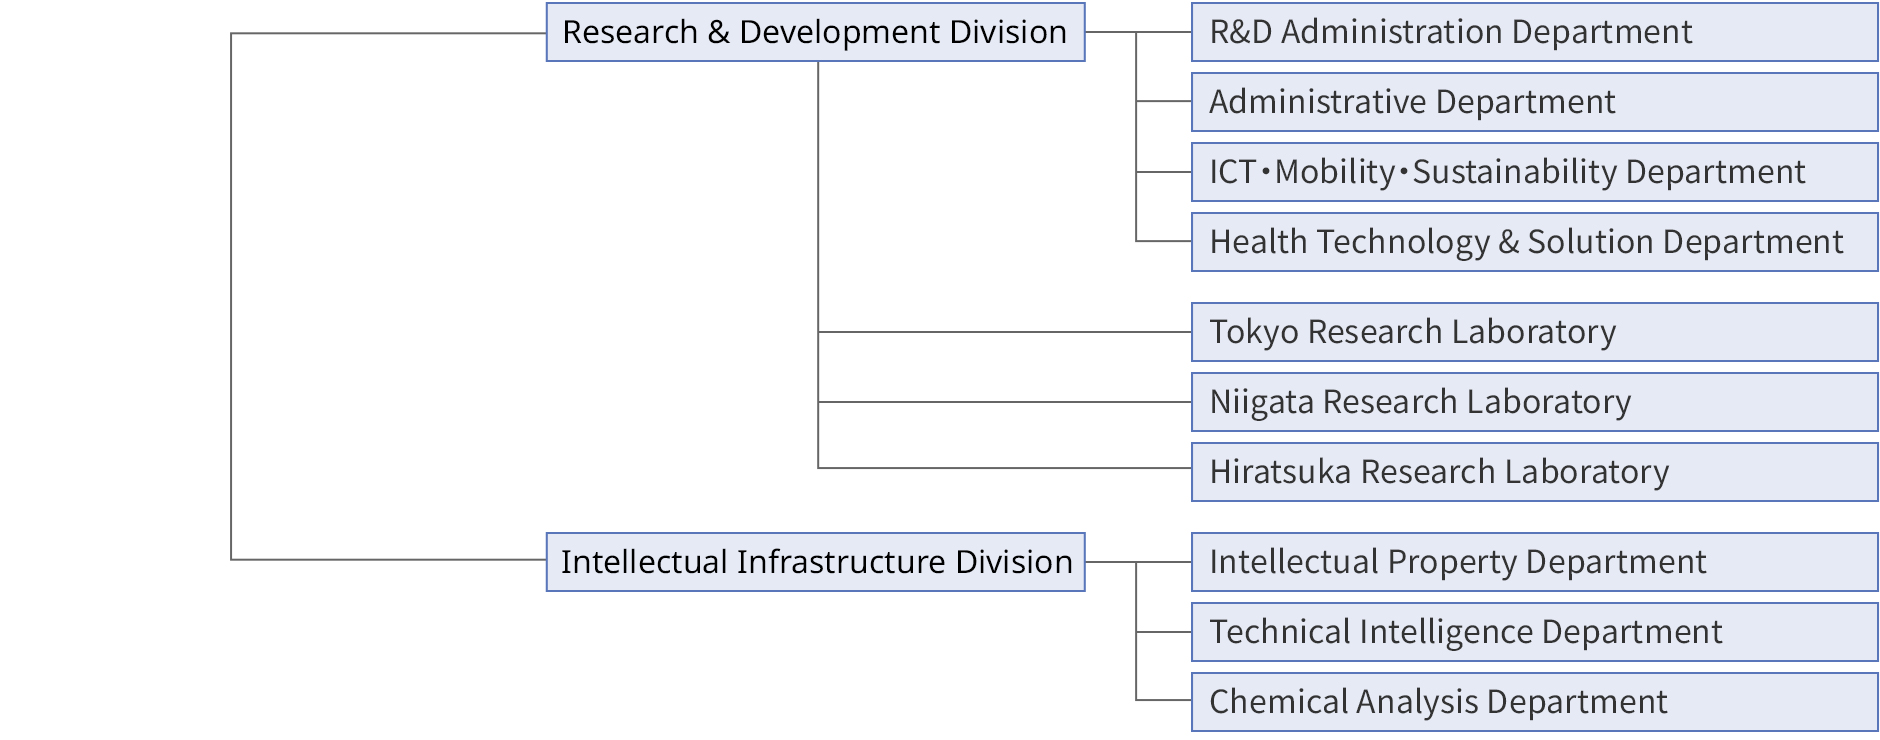The height and width of the screenshot is (740, 1880).
Task: Select the Administrative Department box
Action: coord(1534,102)
